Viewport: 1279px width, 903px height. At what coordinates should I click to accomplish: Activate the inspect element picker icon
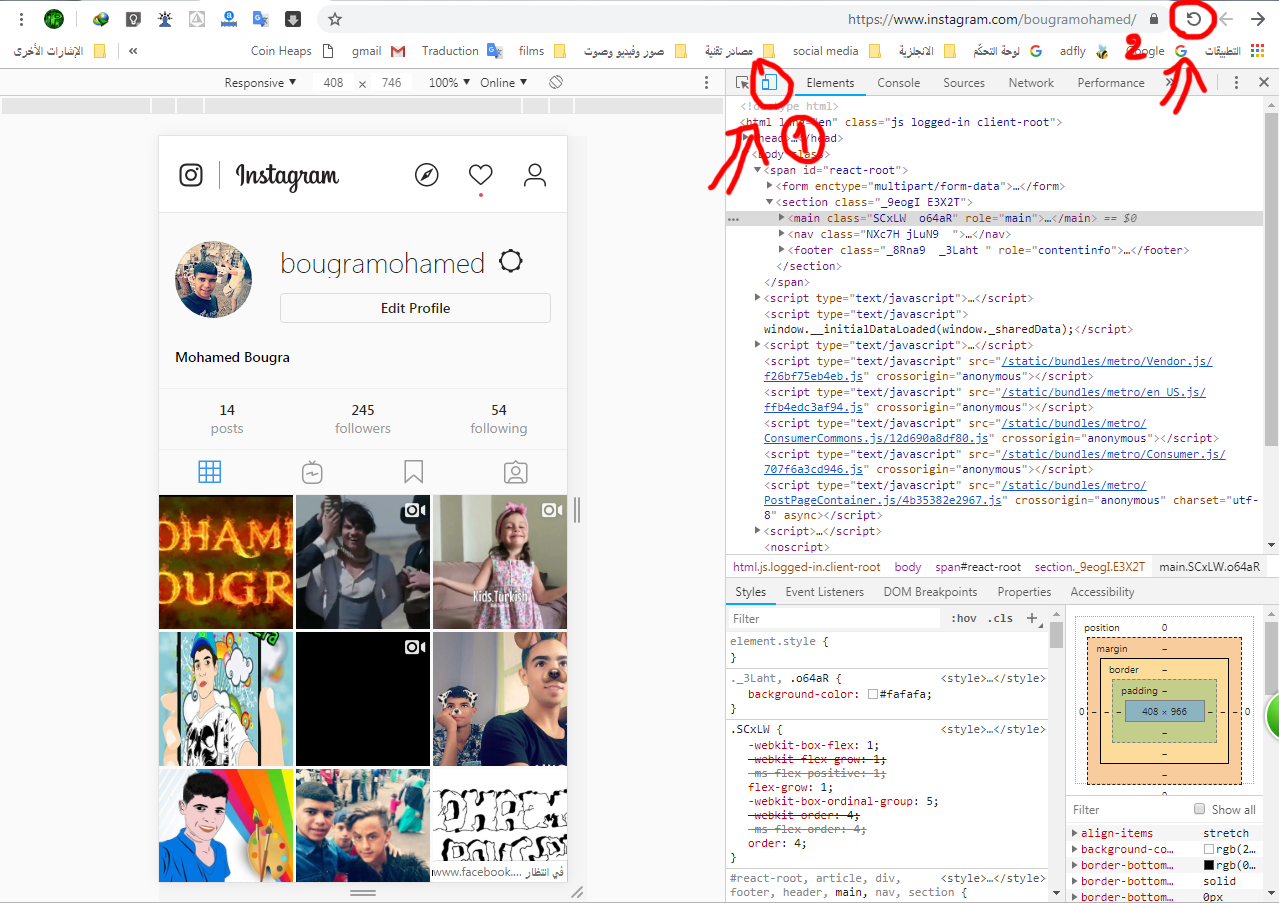click(743, 83)
